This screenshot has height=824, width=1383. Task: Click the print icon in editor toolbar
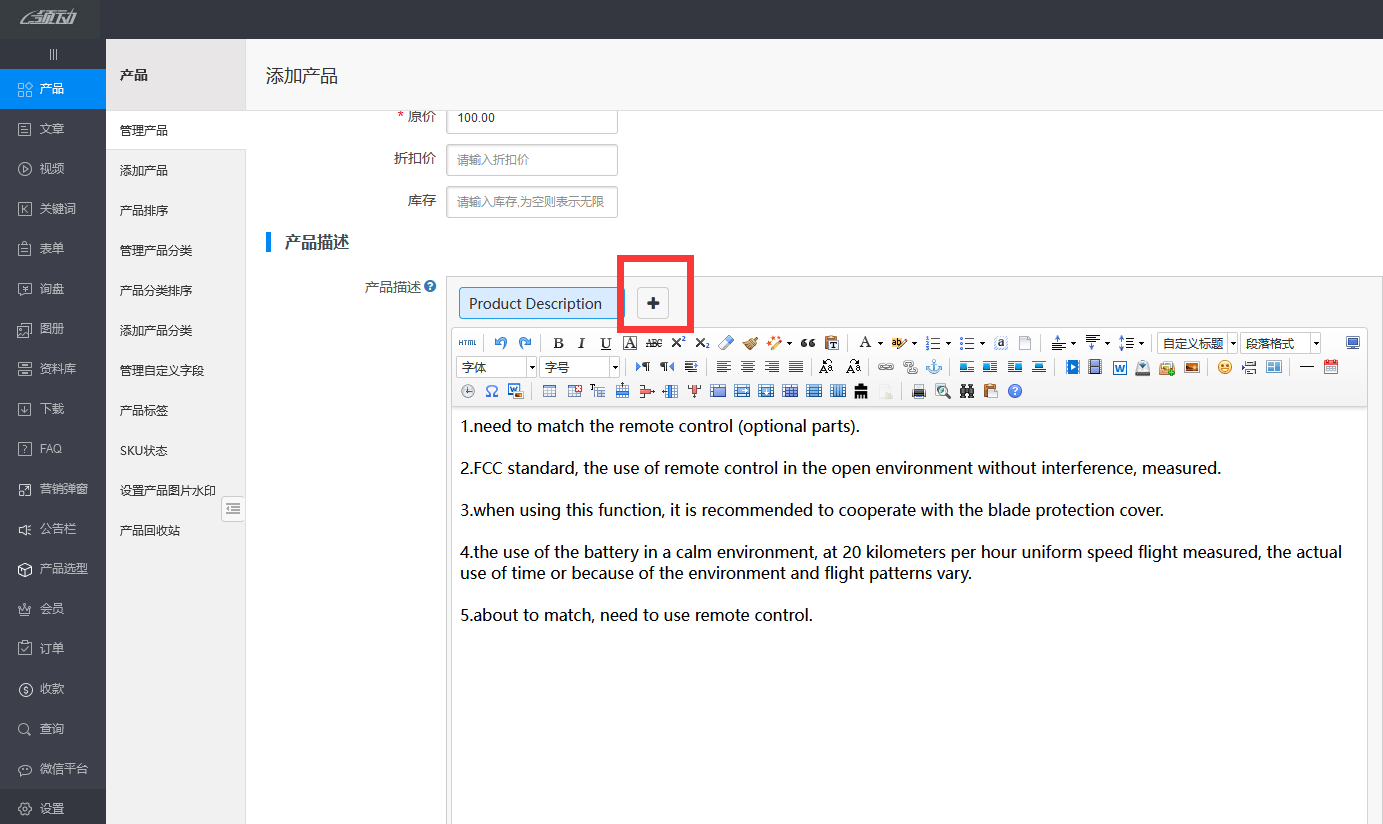click(919, 391)
